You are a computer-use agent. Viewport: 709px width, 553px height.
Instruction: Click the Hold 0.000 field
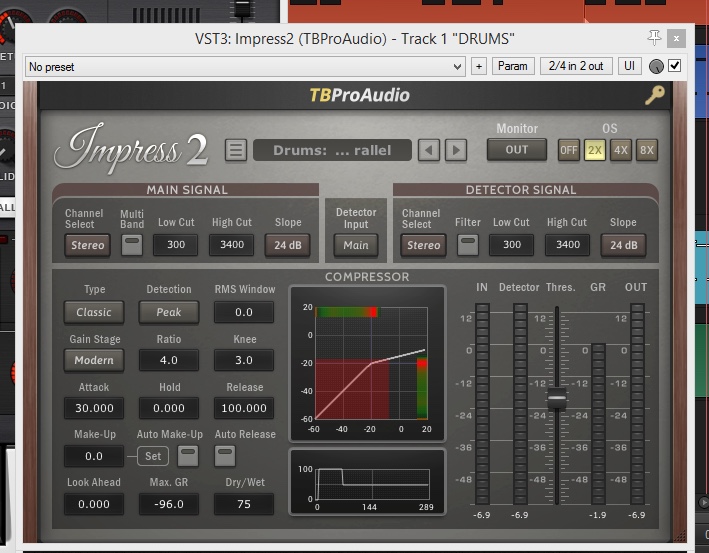pos(169,408)
